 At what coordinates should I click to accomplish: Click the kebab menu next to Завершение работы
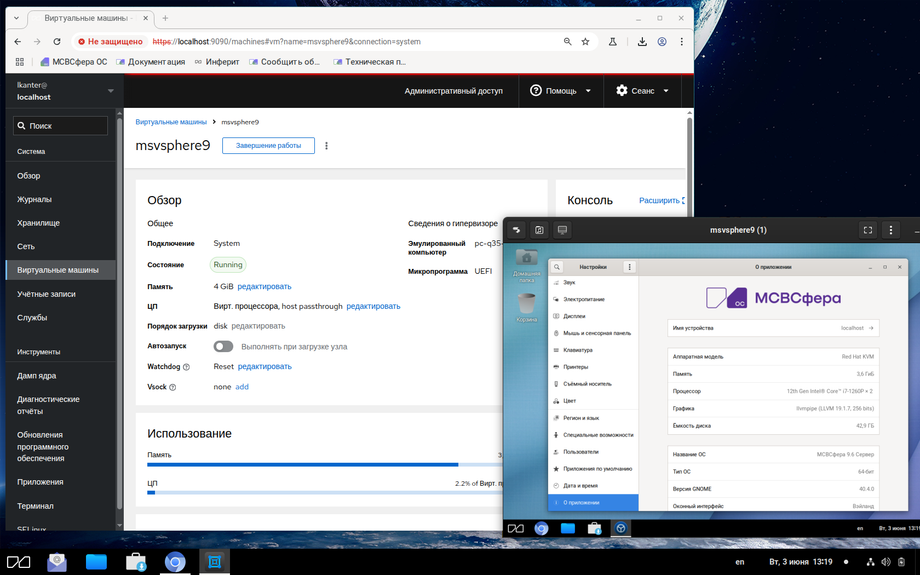tap(326, 146)
